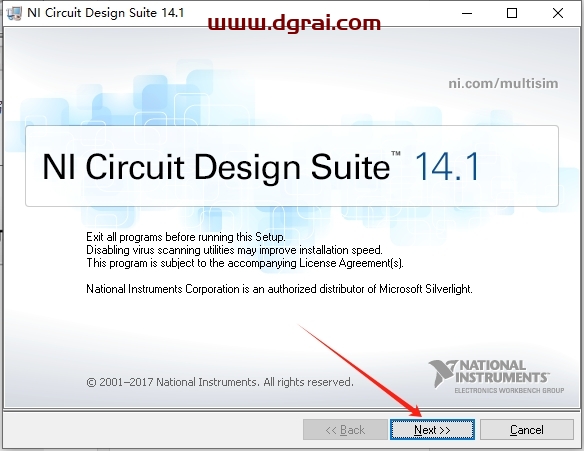584x451 pixels.
Task: Click the "Disabling virus scanning utilities" line
Action: (234, 250)
